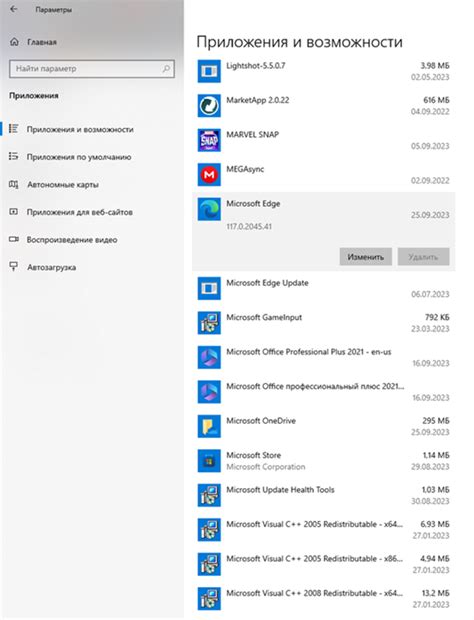Click the Visual C++ 2005 x64 icon
Screen dimensions: 474x620
pyautogui.click(x=209, y=529)
